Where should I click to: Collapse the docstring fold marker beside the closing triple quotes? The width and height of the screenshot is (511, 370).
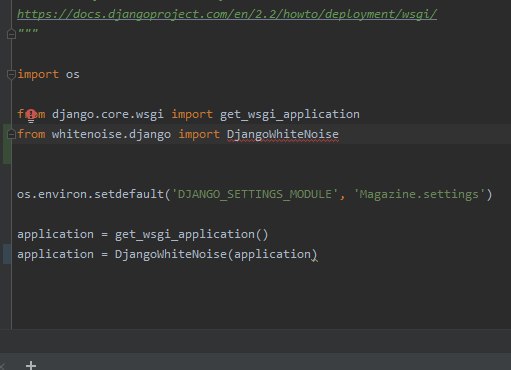click(x=11, y=34)
